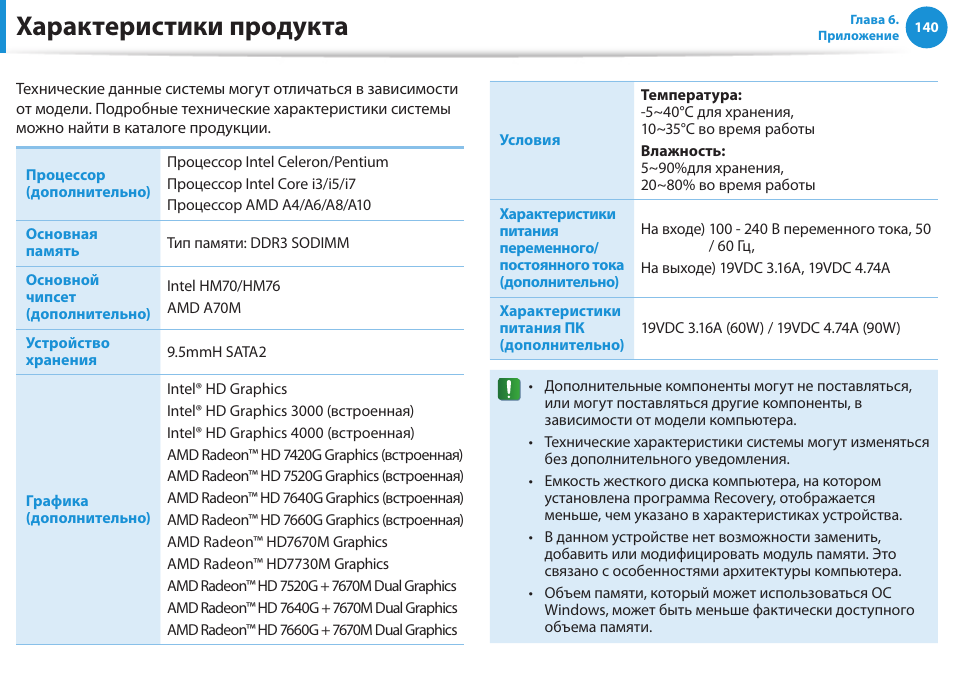Click the 'Графика (дополнительно)' row header
This screenshot has width=954, height=677.
tap(88, 509)
